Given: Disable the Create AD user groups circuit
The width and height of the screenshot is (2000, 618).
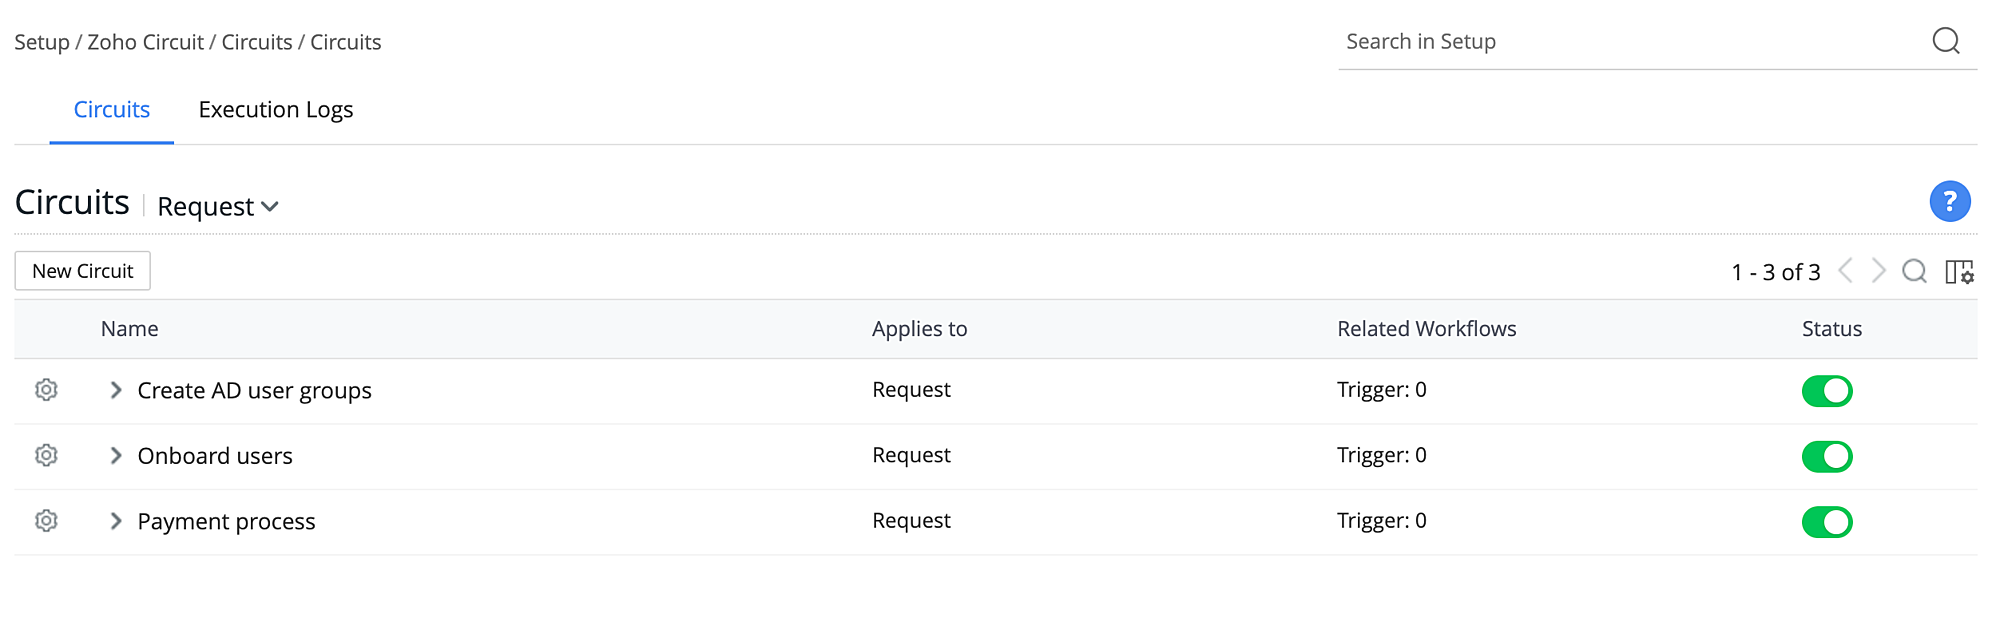Looking at the screenshot, I should [x=1827, y=390].
